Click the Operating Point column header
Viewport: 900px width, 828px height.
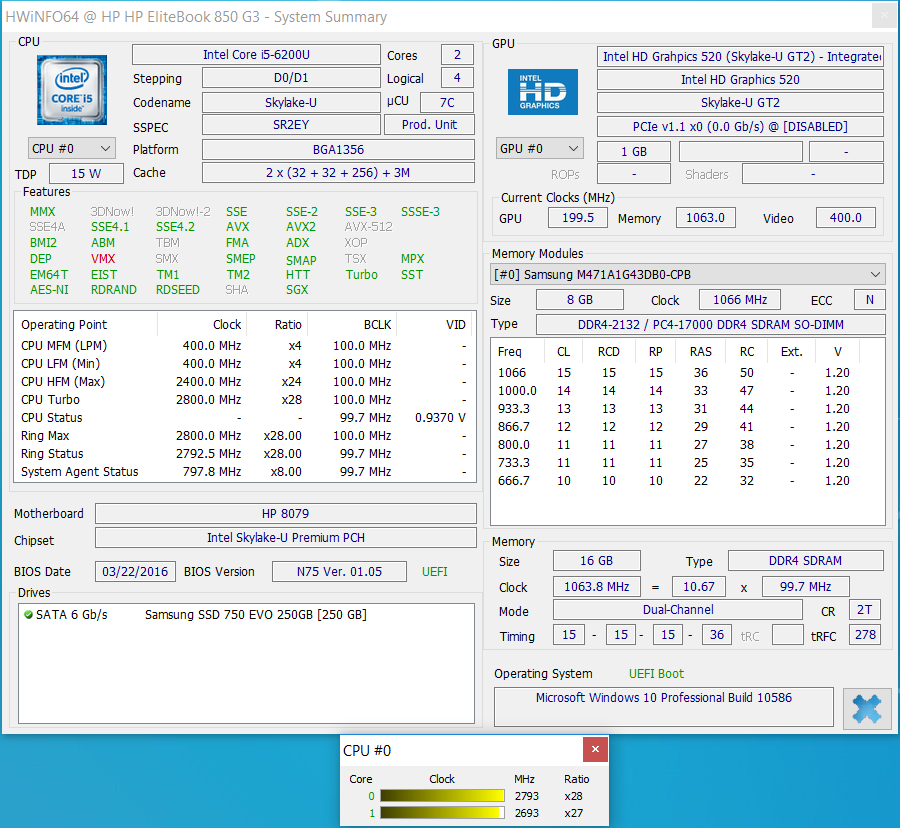[x=86, y=324]
